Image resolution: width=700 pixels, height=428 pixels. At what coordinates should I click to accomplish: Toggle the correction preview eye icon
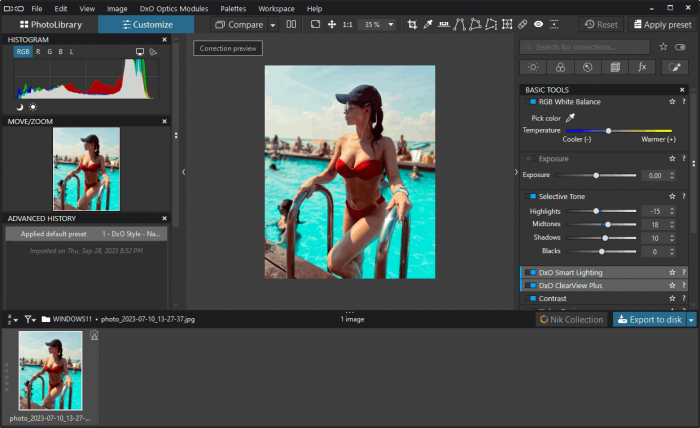(x=539, y=24)
